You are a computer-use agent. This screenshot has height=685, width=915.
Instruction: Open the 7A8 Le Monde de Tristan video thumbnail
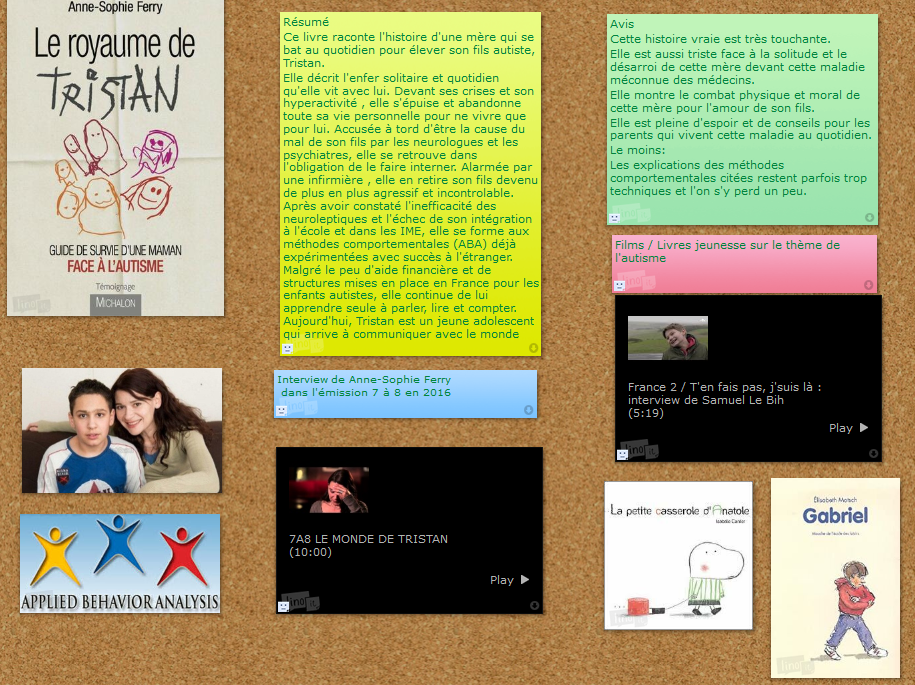[329, 490]
